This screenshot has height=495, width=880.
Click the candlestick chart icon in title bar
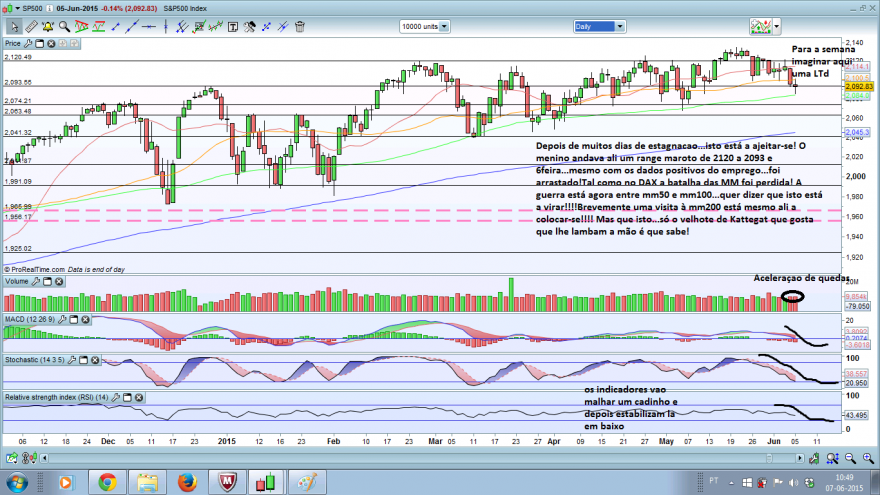pos(7,8)
